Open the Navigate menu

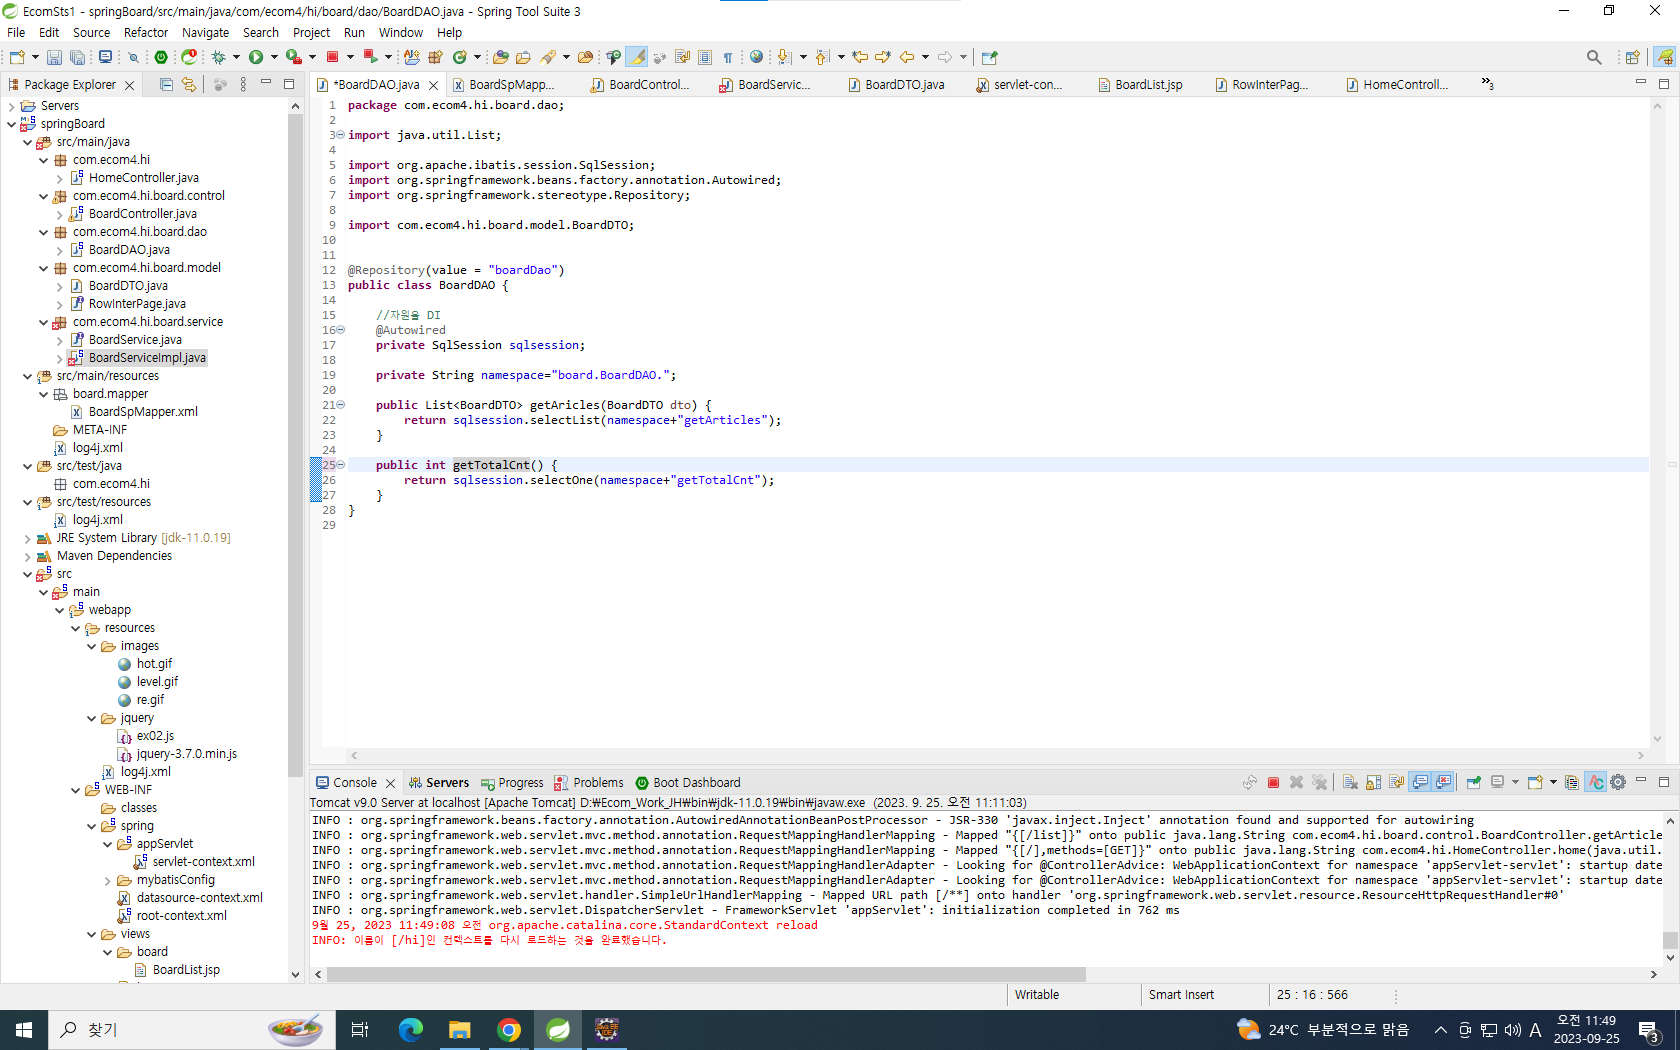[x=205, y=32]
